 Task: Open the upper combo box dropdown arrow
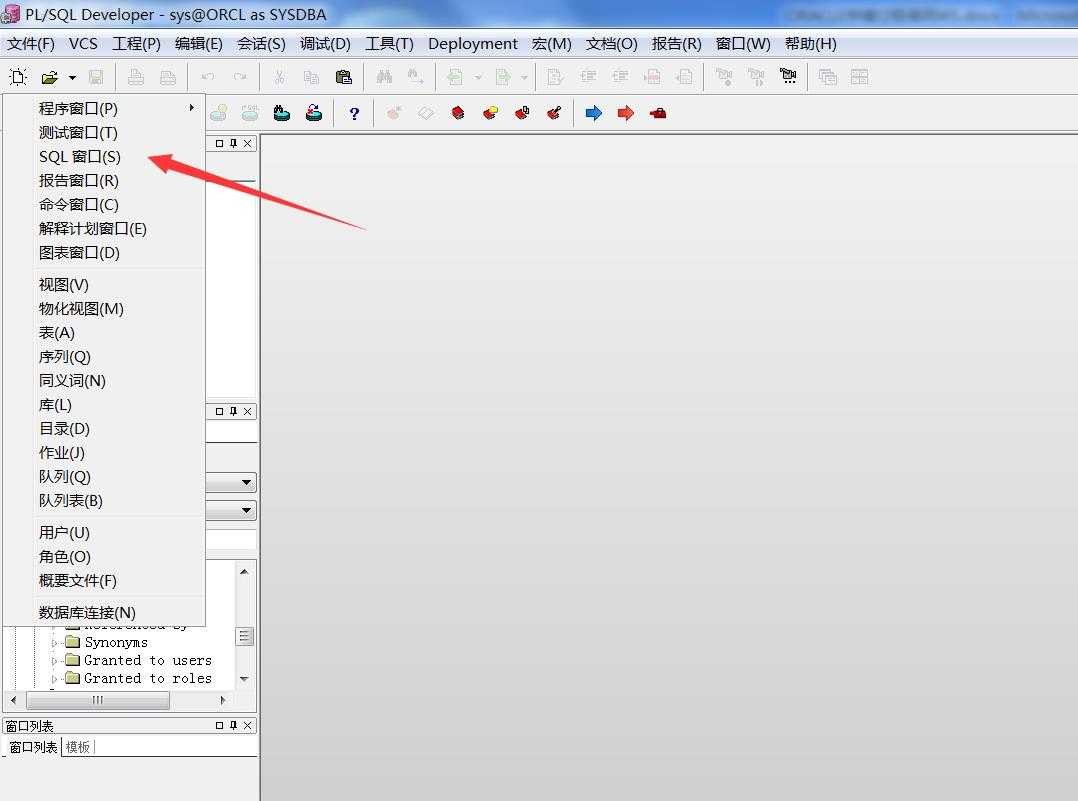click(246, 483)
